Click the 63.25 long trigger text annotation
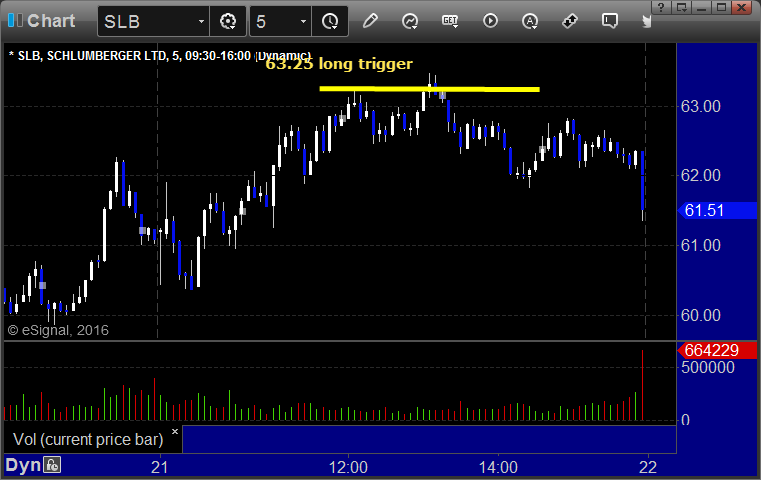Image resolution: width=761 pixels, height=480 pixels. (339, 64)
